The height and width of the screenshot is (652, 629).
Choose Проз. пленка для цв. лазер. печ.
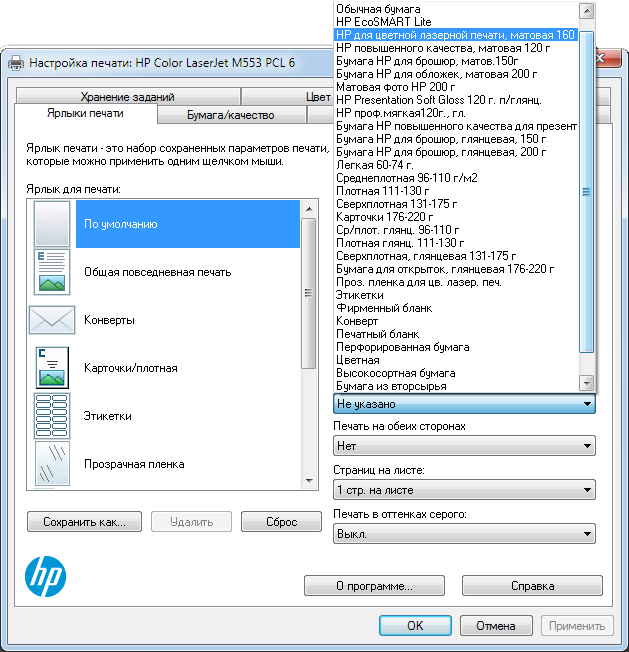click(x=456, y=282)
